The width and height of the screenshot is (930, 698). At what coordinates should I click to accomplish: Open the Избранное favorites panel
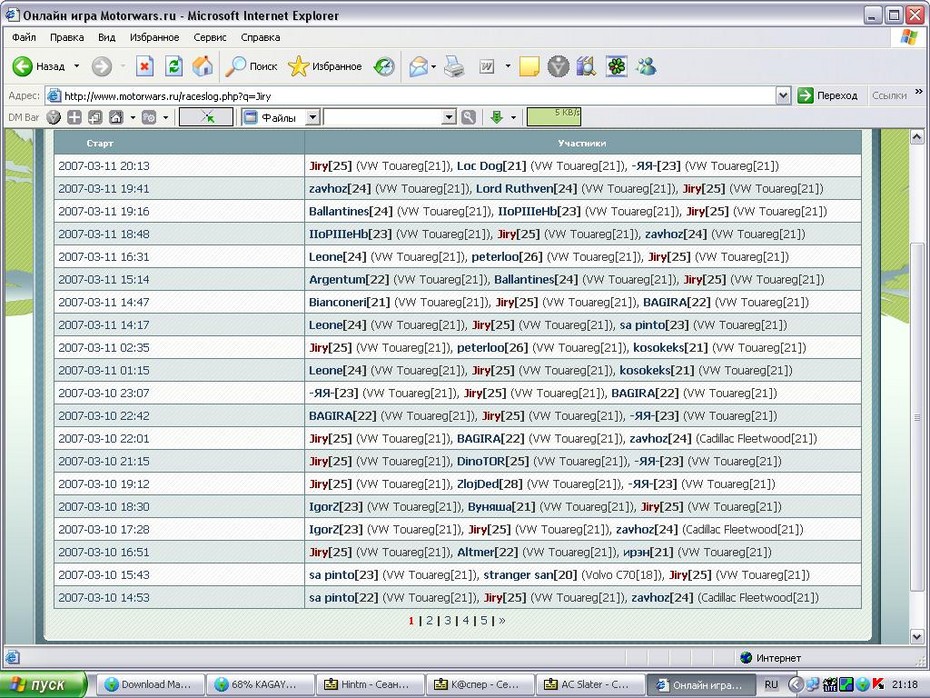pos(325,67)
